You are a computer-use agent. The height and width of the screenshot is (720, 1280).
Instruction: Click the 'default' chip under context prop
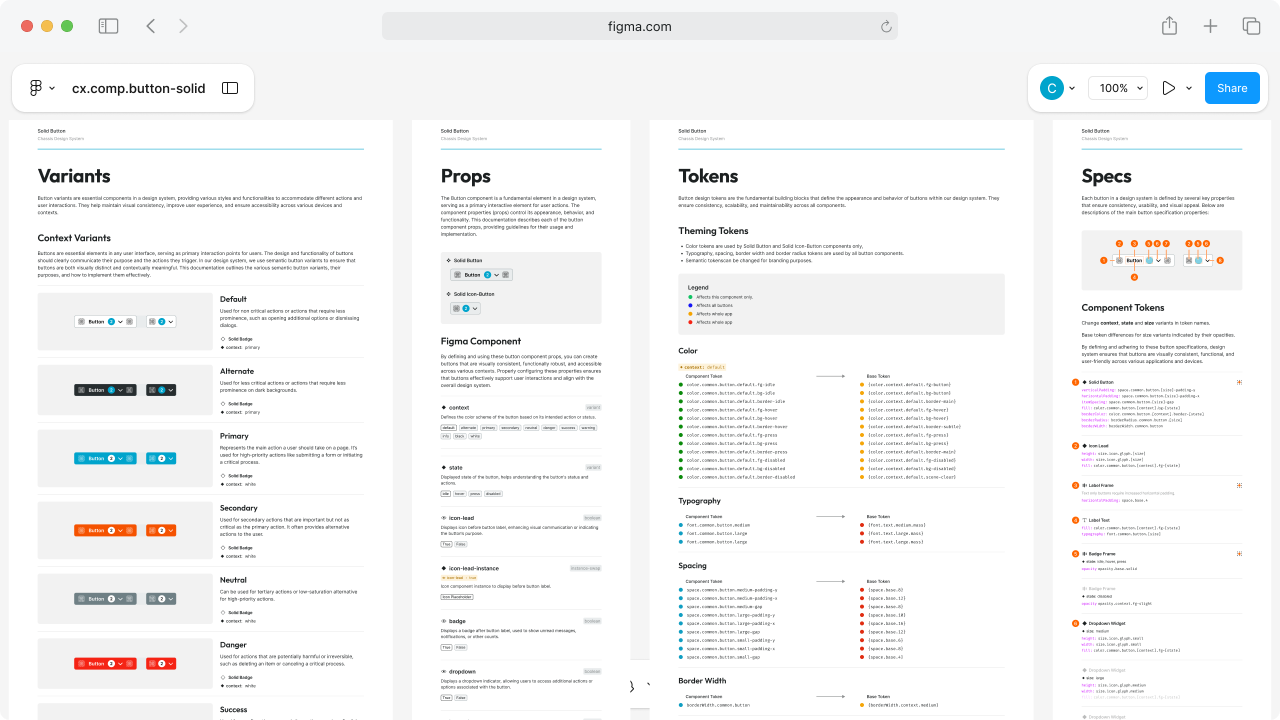point(449,427)
